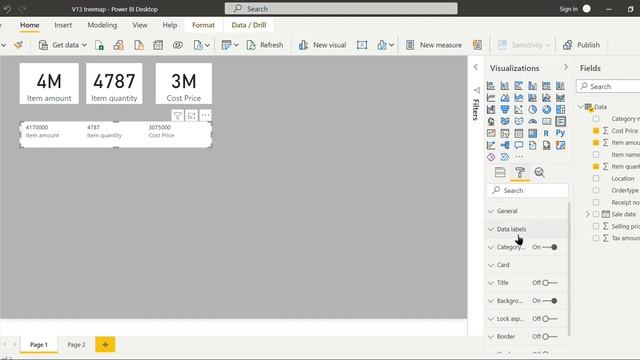
Task: Check the Item name field checkbox
Action: (596, 155)
